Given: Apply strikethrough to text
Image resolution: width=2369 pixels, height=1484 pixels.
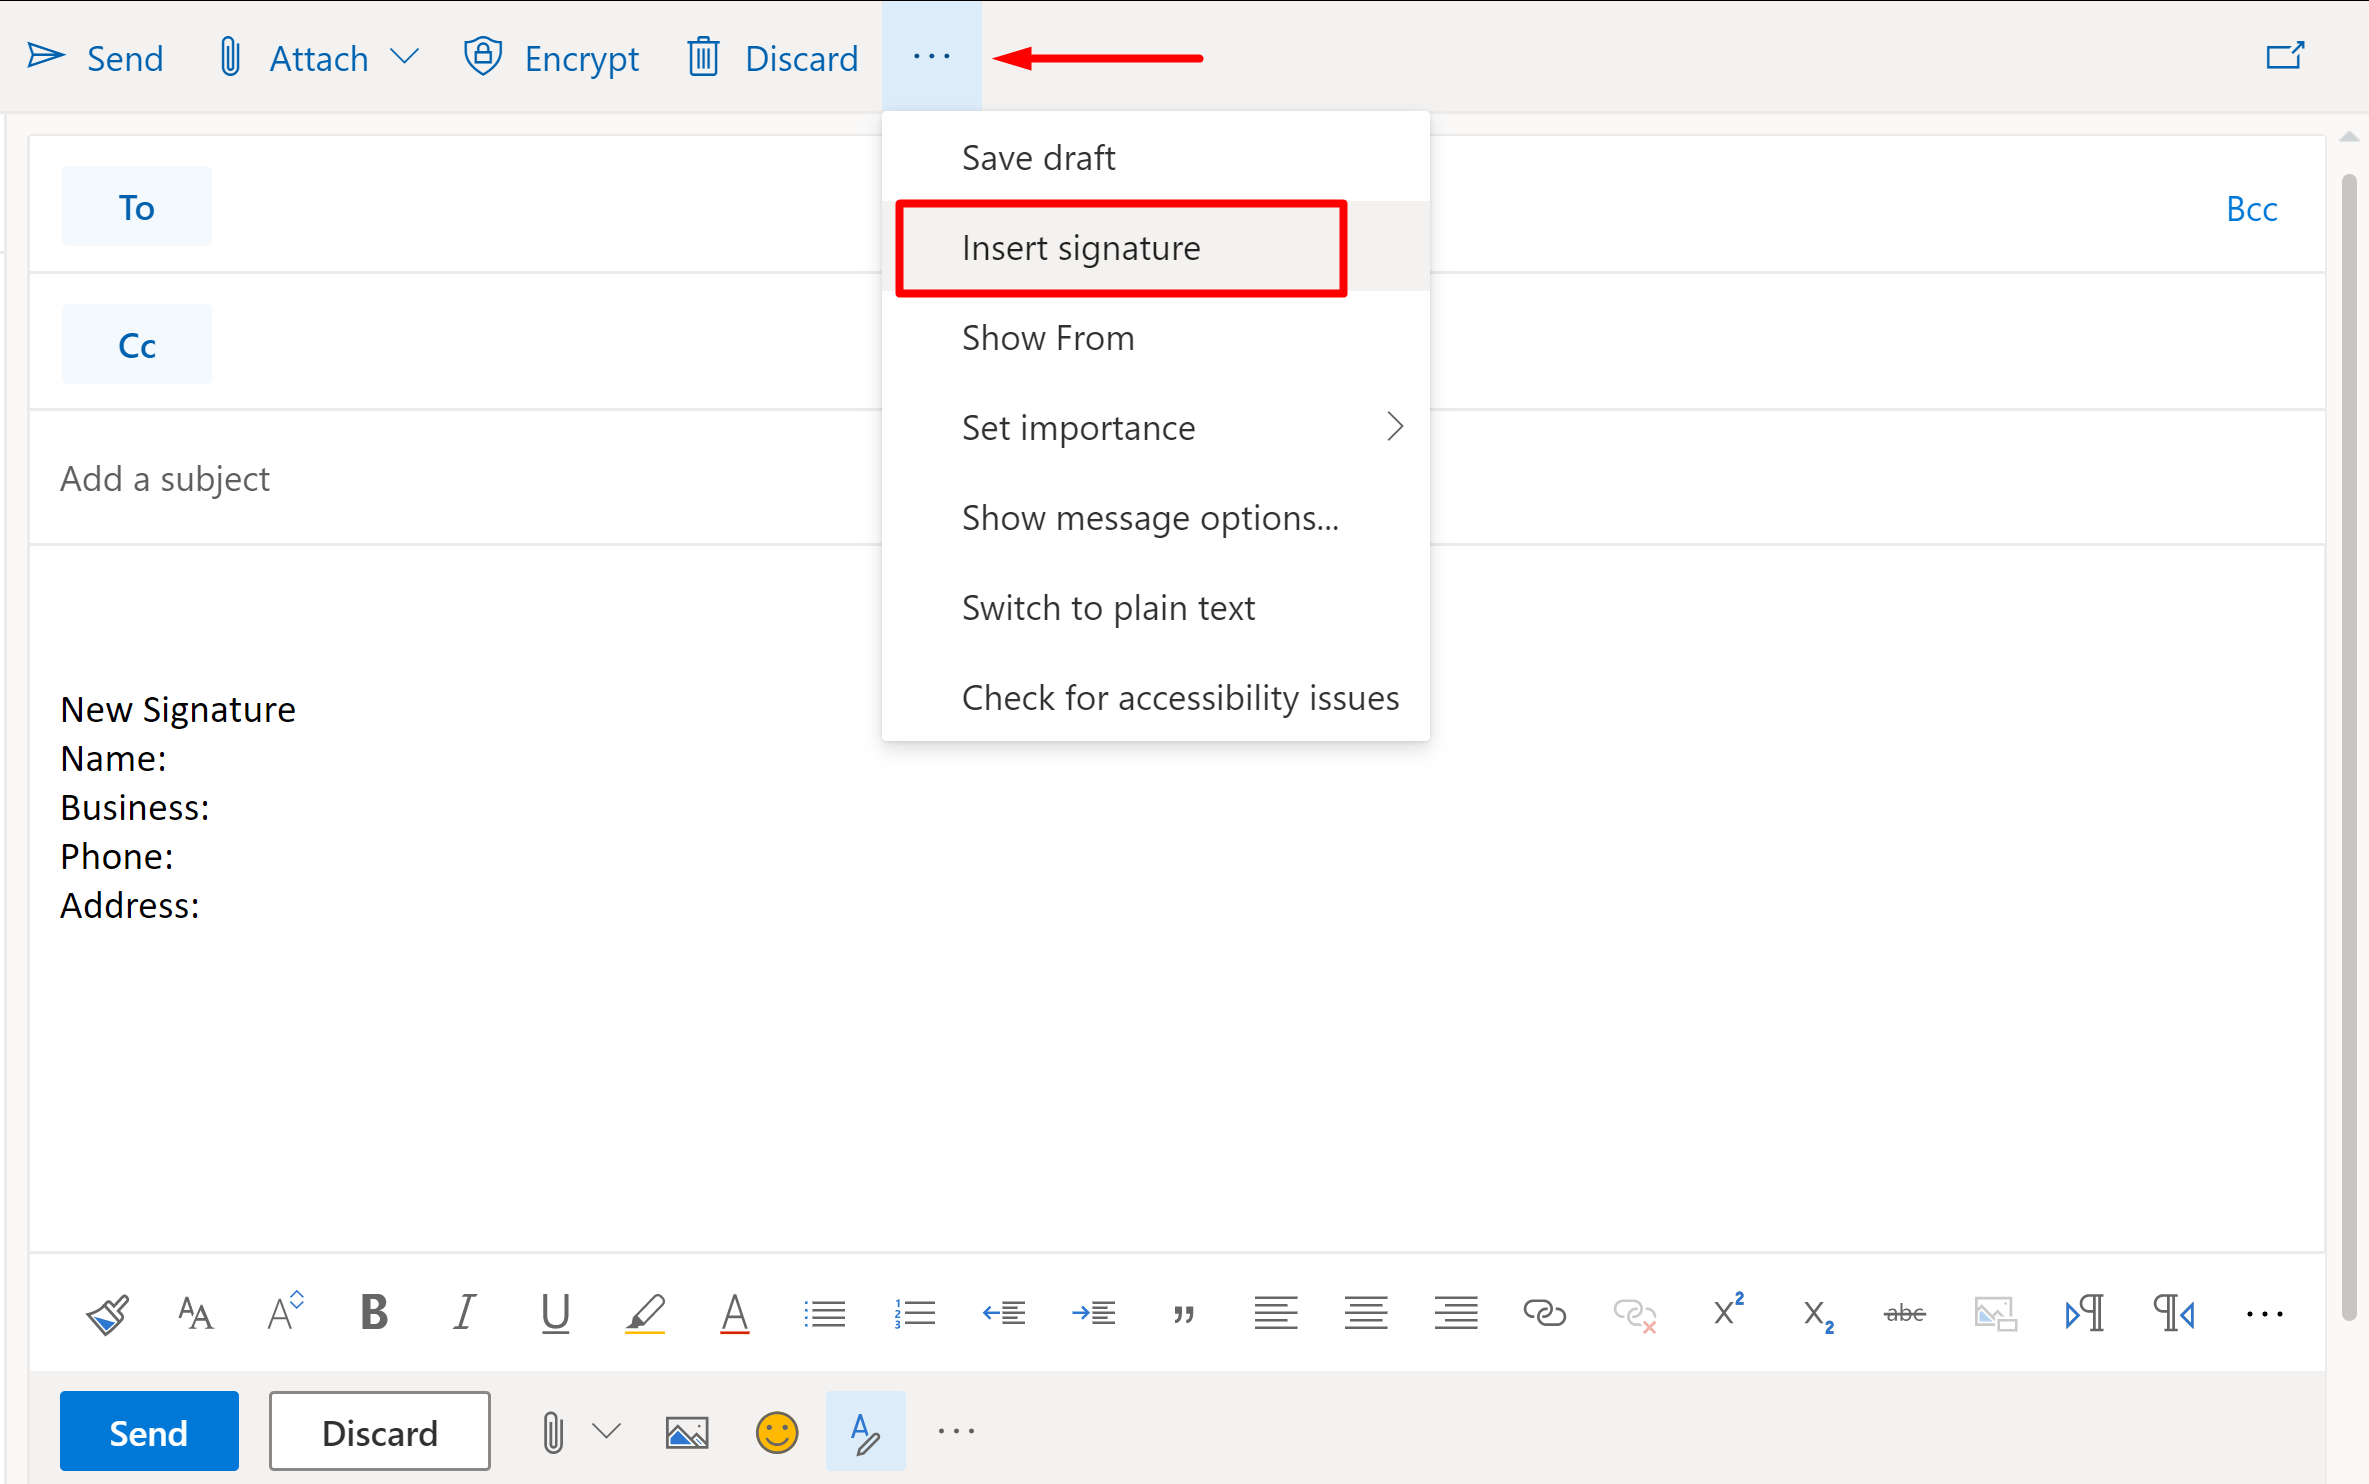Looking at the screenshot, I should pyautogui.click(x=1904, y=1313).
